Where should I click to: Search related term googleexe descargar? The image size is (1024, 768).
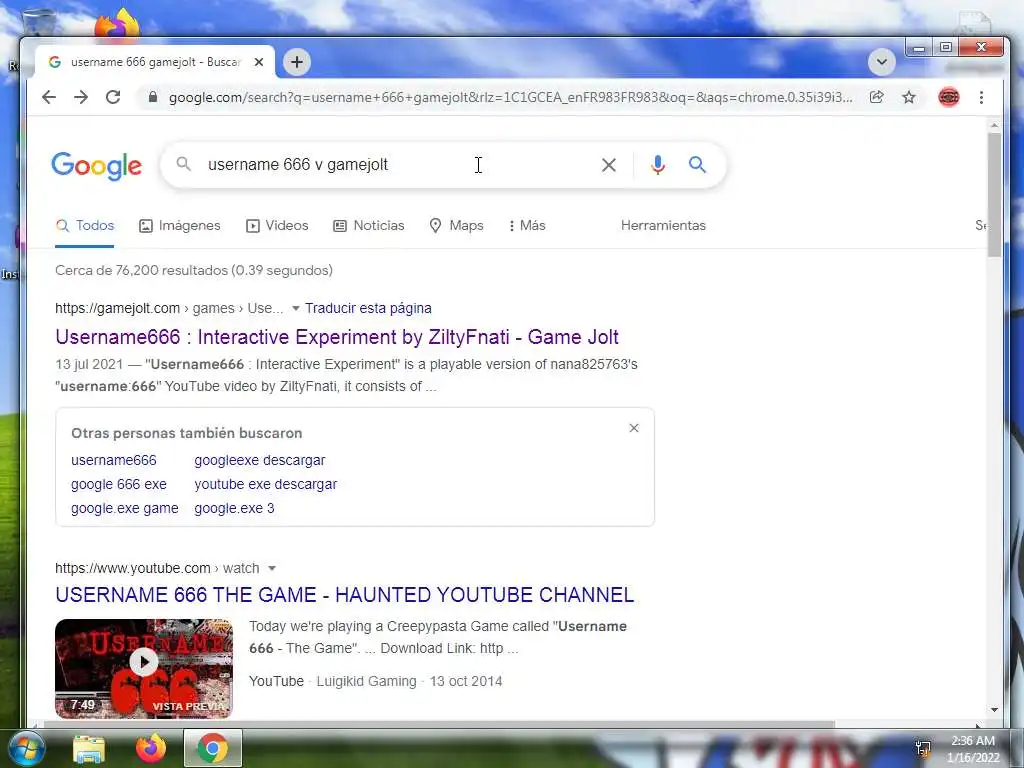pyautogui.click(x=259, y=460)
